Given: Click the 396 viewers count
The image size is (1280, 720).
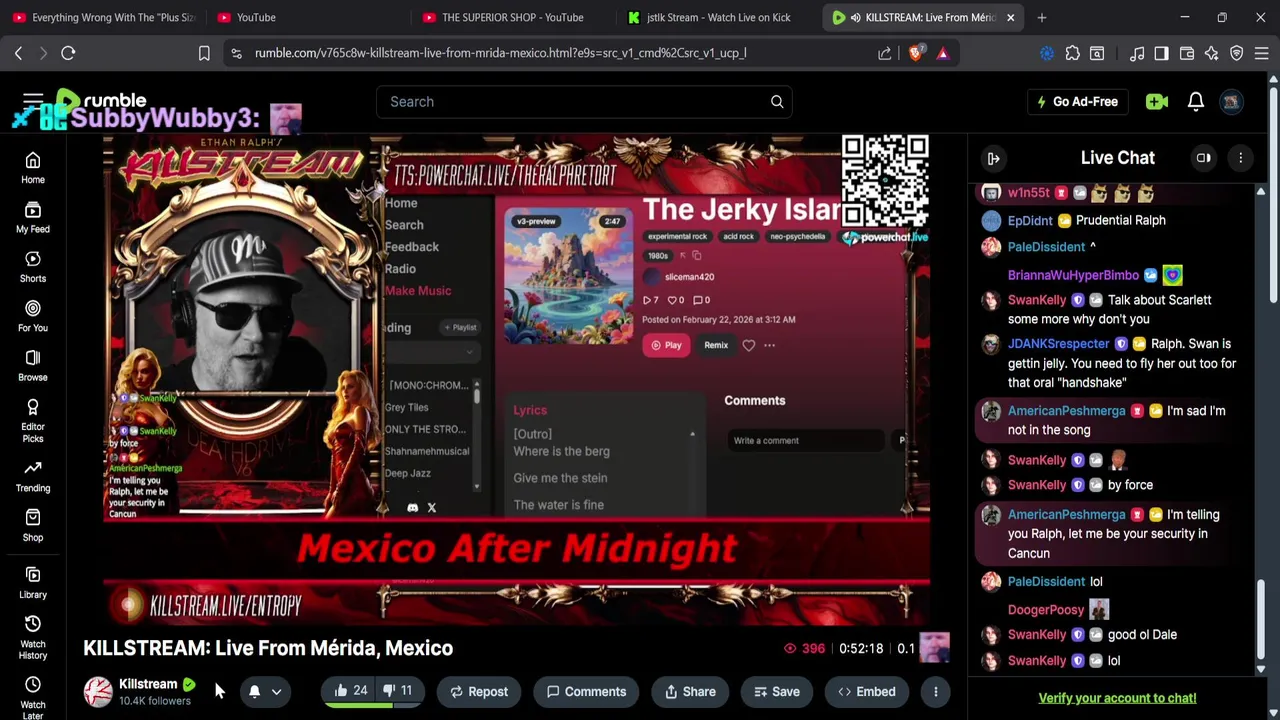Looking at the screenshot, I should click(804, 648).
